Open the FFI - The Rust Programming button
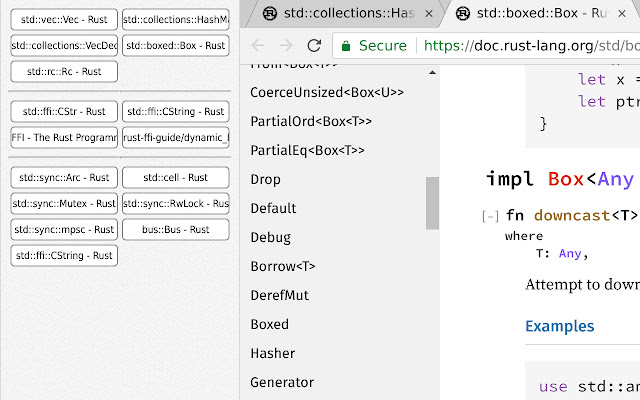 coord(64,138)
